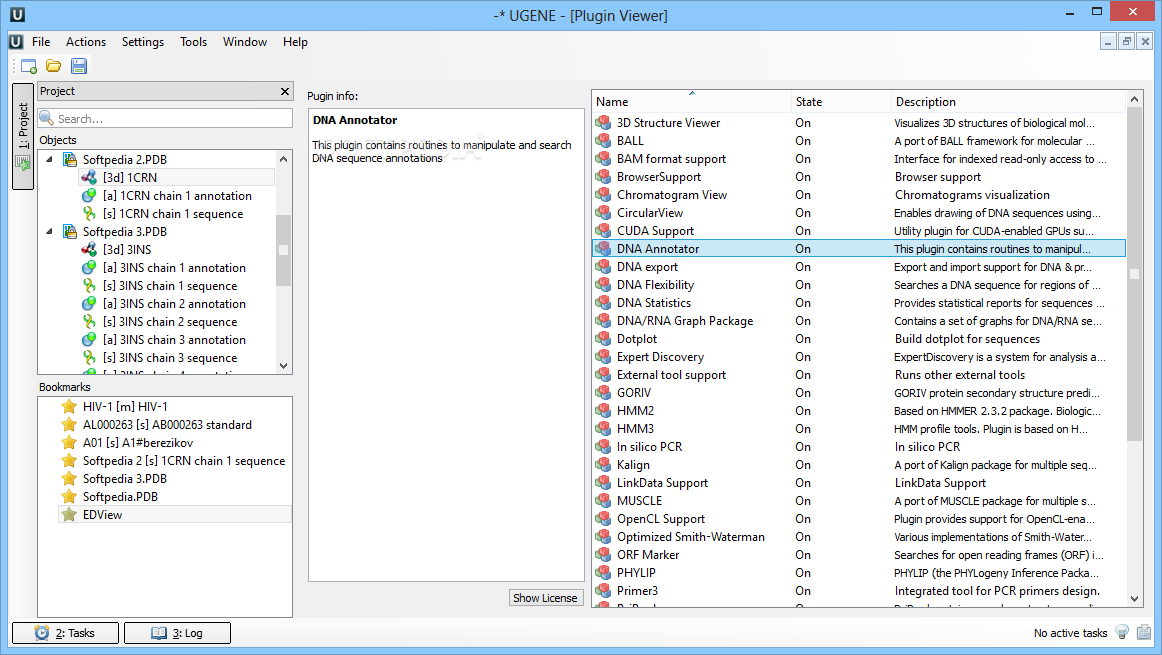
Task: Select the DNA Annotator plugin row
Action: [x=859, y=249]
